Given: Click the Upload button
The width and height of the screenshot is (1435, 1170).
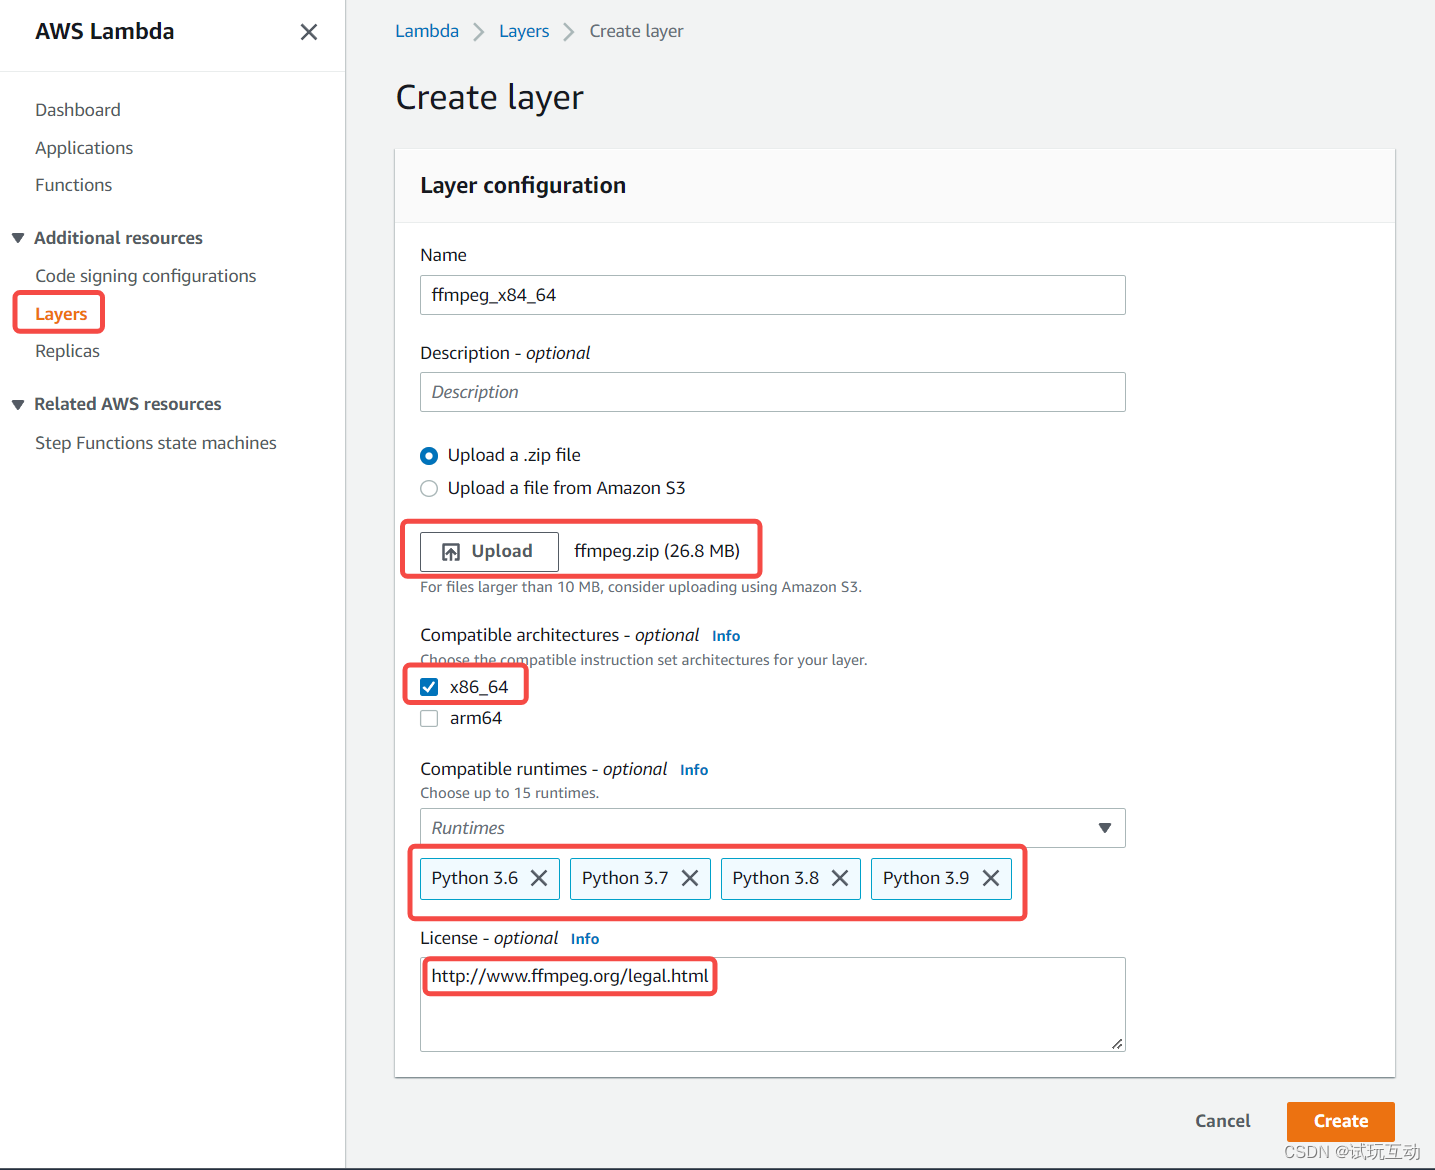Looking at the screenshot, I should click(x=489, y=552).
